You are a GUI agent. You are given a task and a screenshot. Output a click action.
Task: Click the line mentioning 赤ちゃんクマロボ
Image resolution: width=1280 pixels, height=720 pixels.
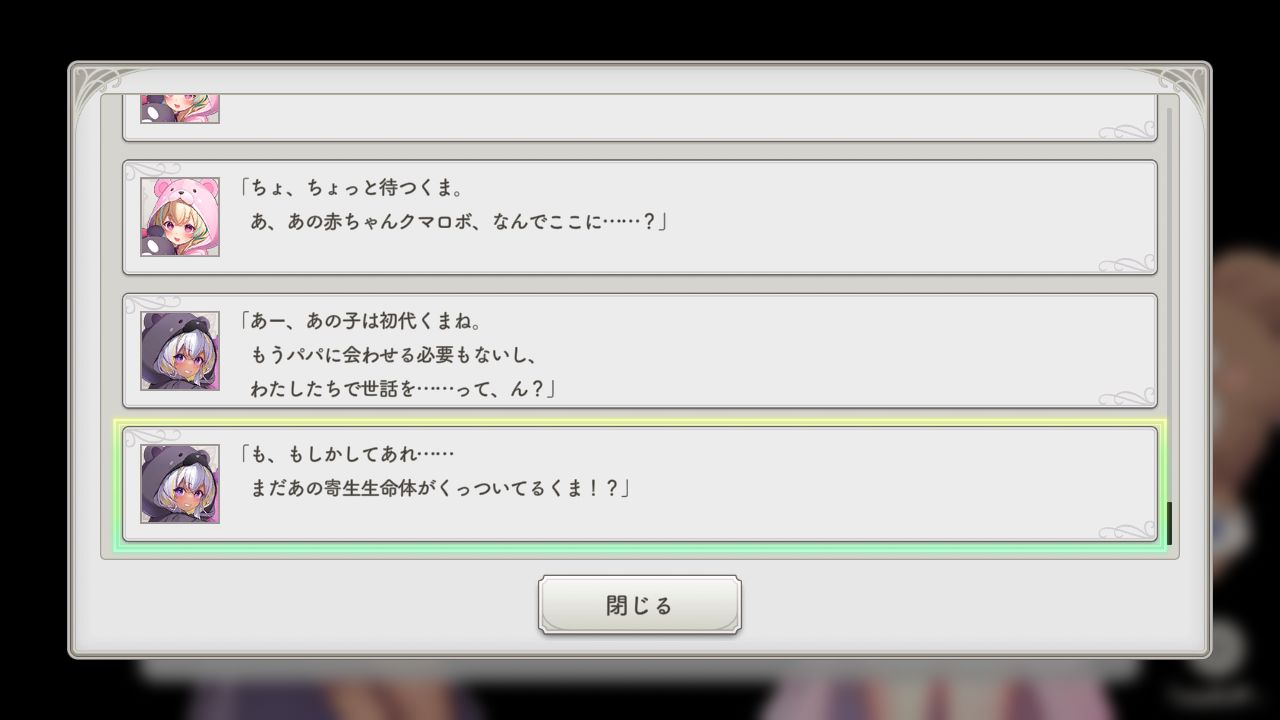pos(458,222)
